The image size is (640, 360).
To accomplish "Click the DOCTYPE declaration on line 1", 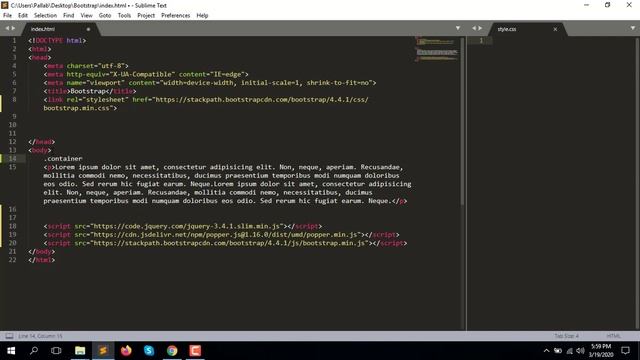I will [57, 40].
